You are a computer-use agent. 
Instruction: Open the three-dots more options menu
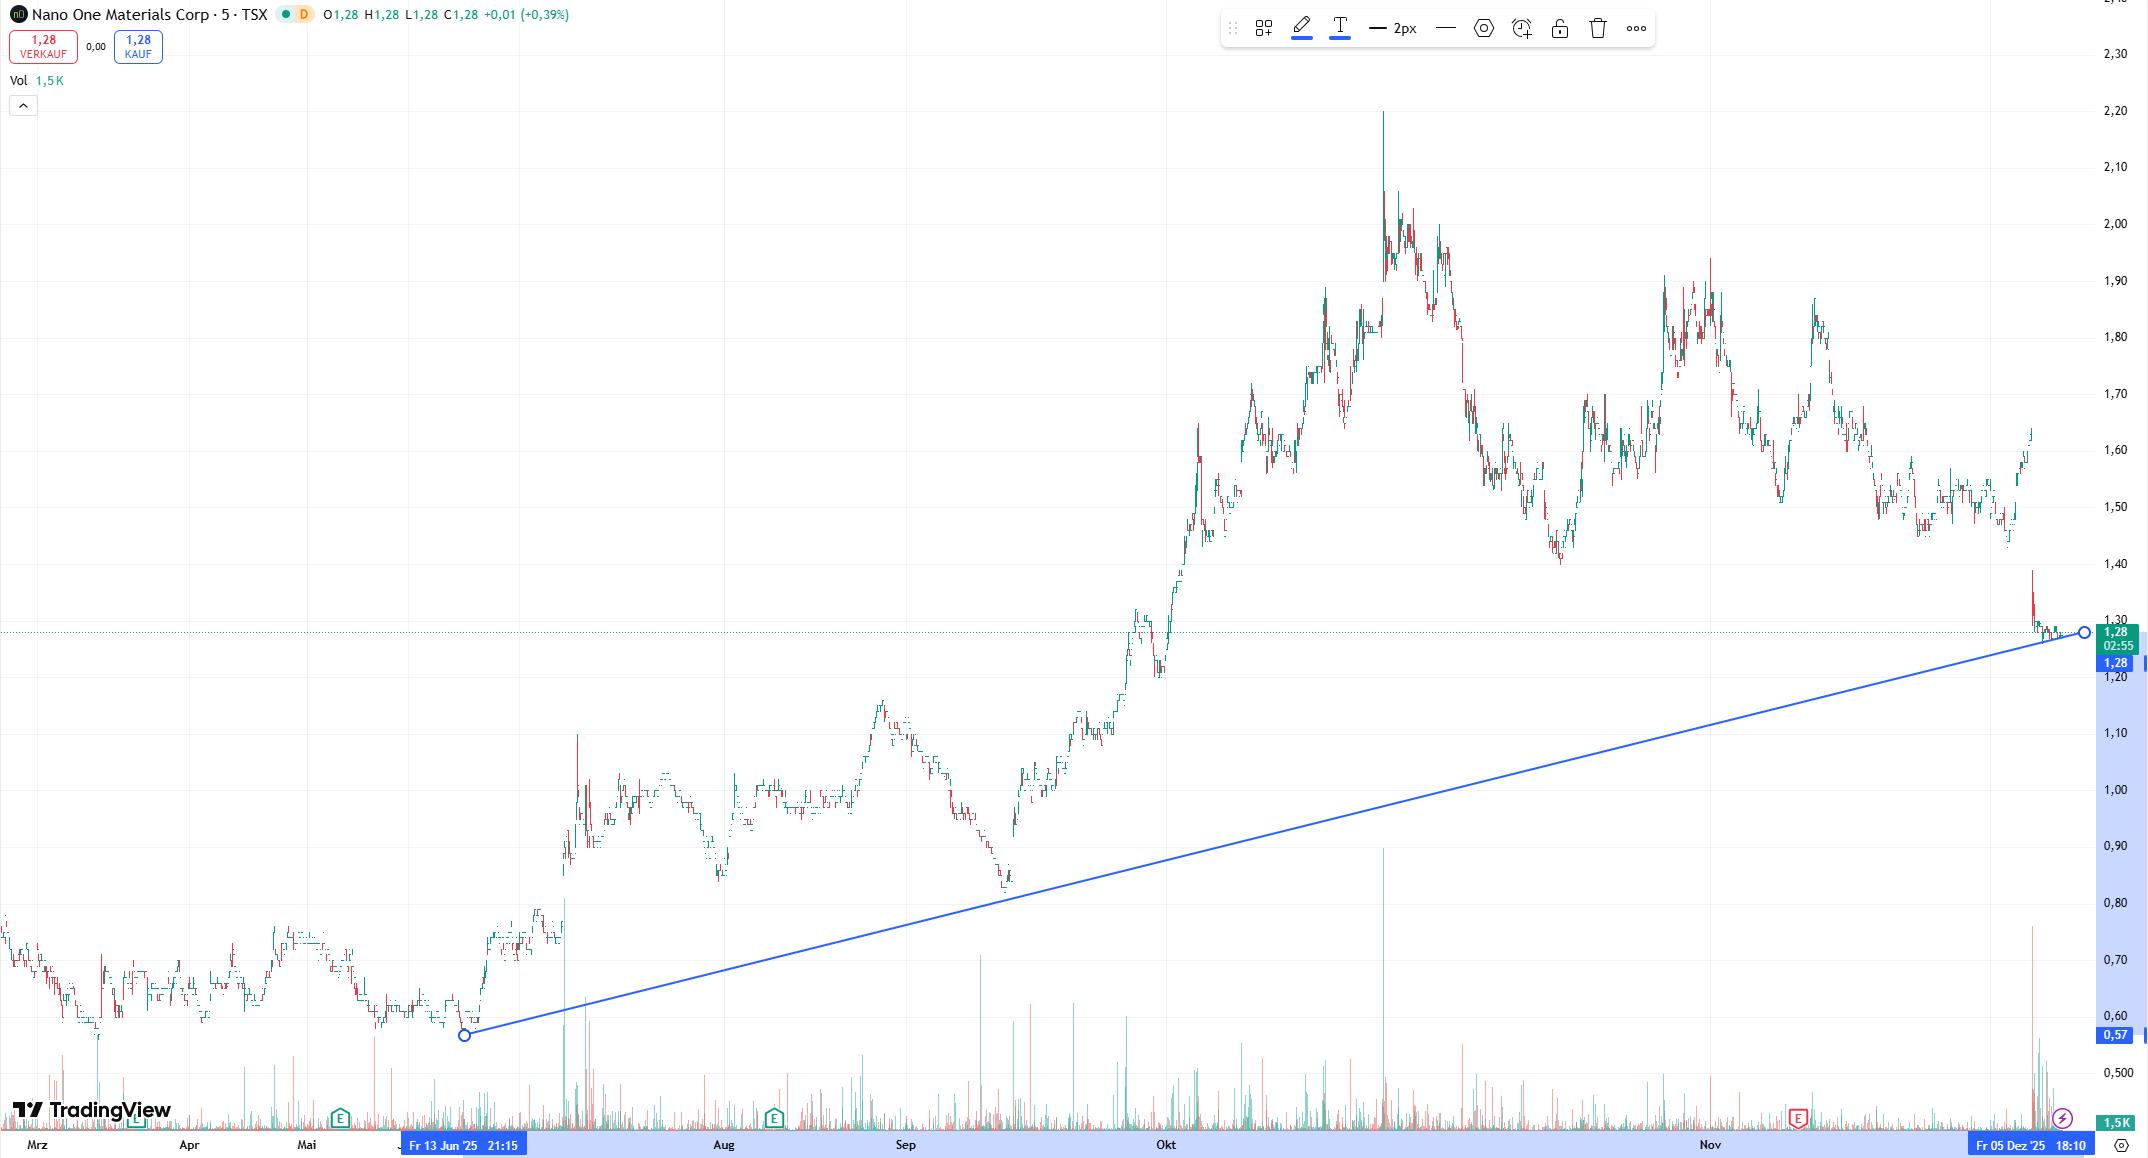[x=1636, y=28]
